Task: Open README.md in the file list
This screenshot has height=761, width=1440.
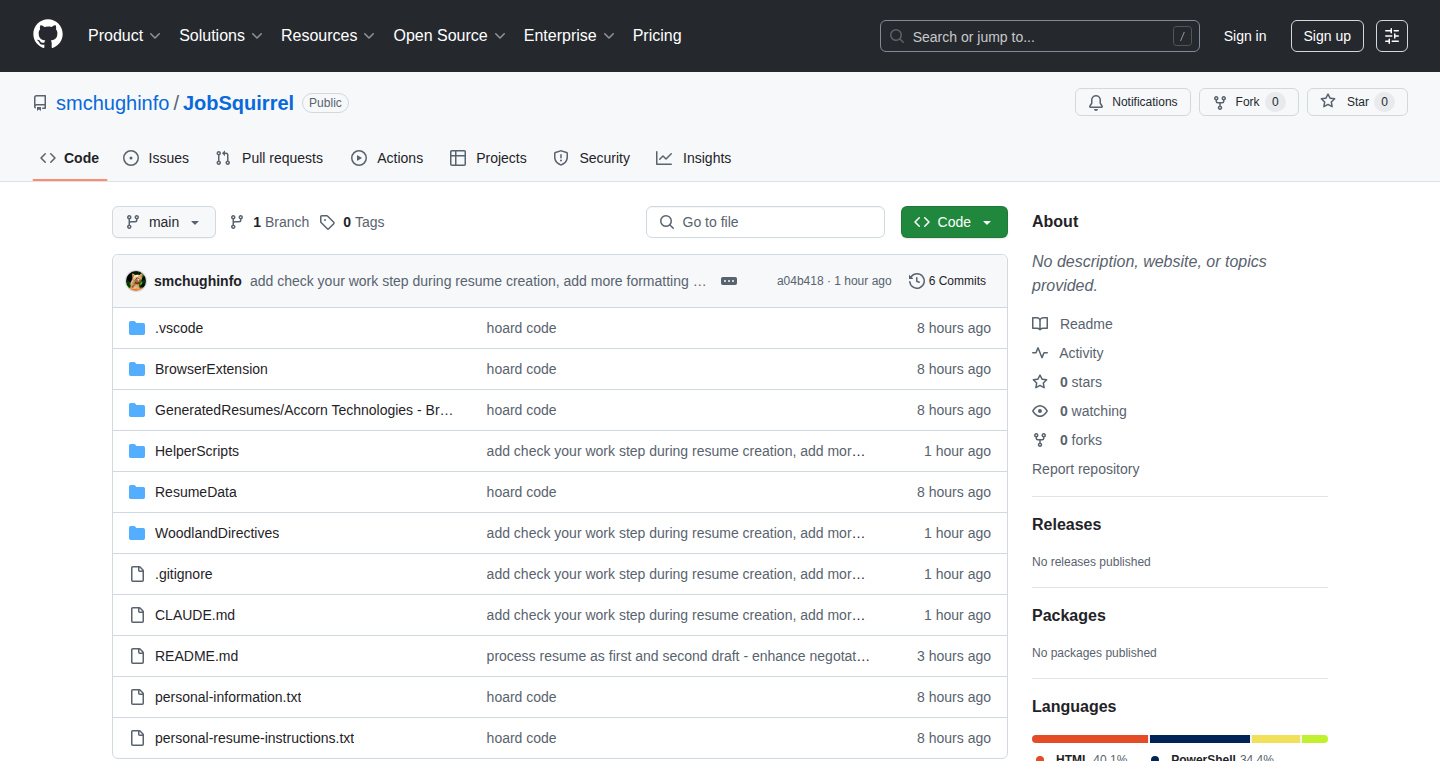Action: 196,656
